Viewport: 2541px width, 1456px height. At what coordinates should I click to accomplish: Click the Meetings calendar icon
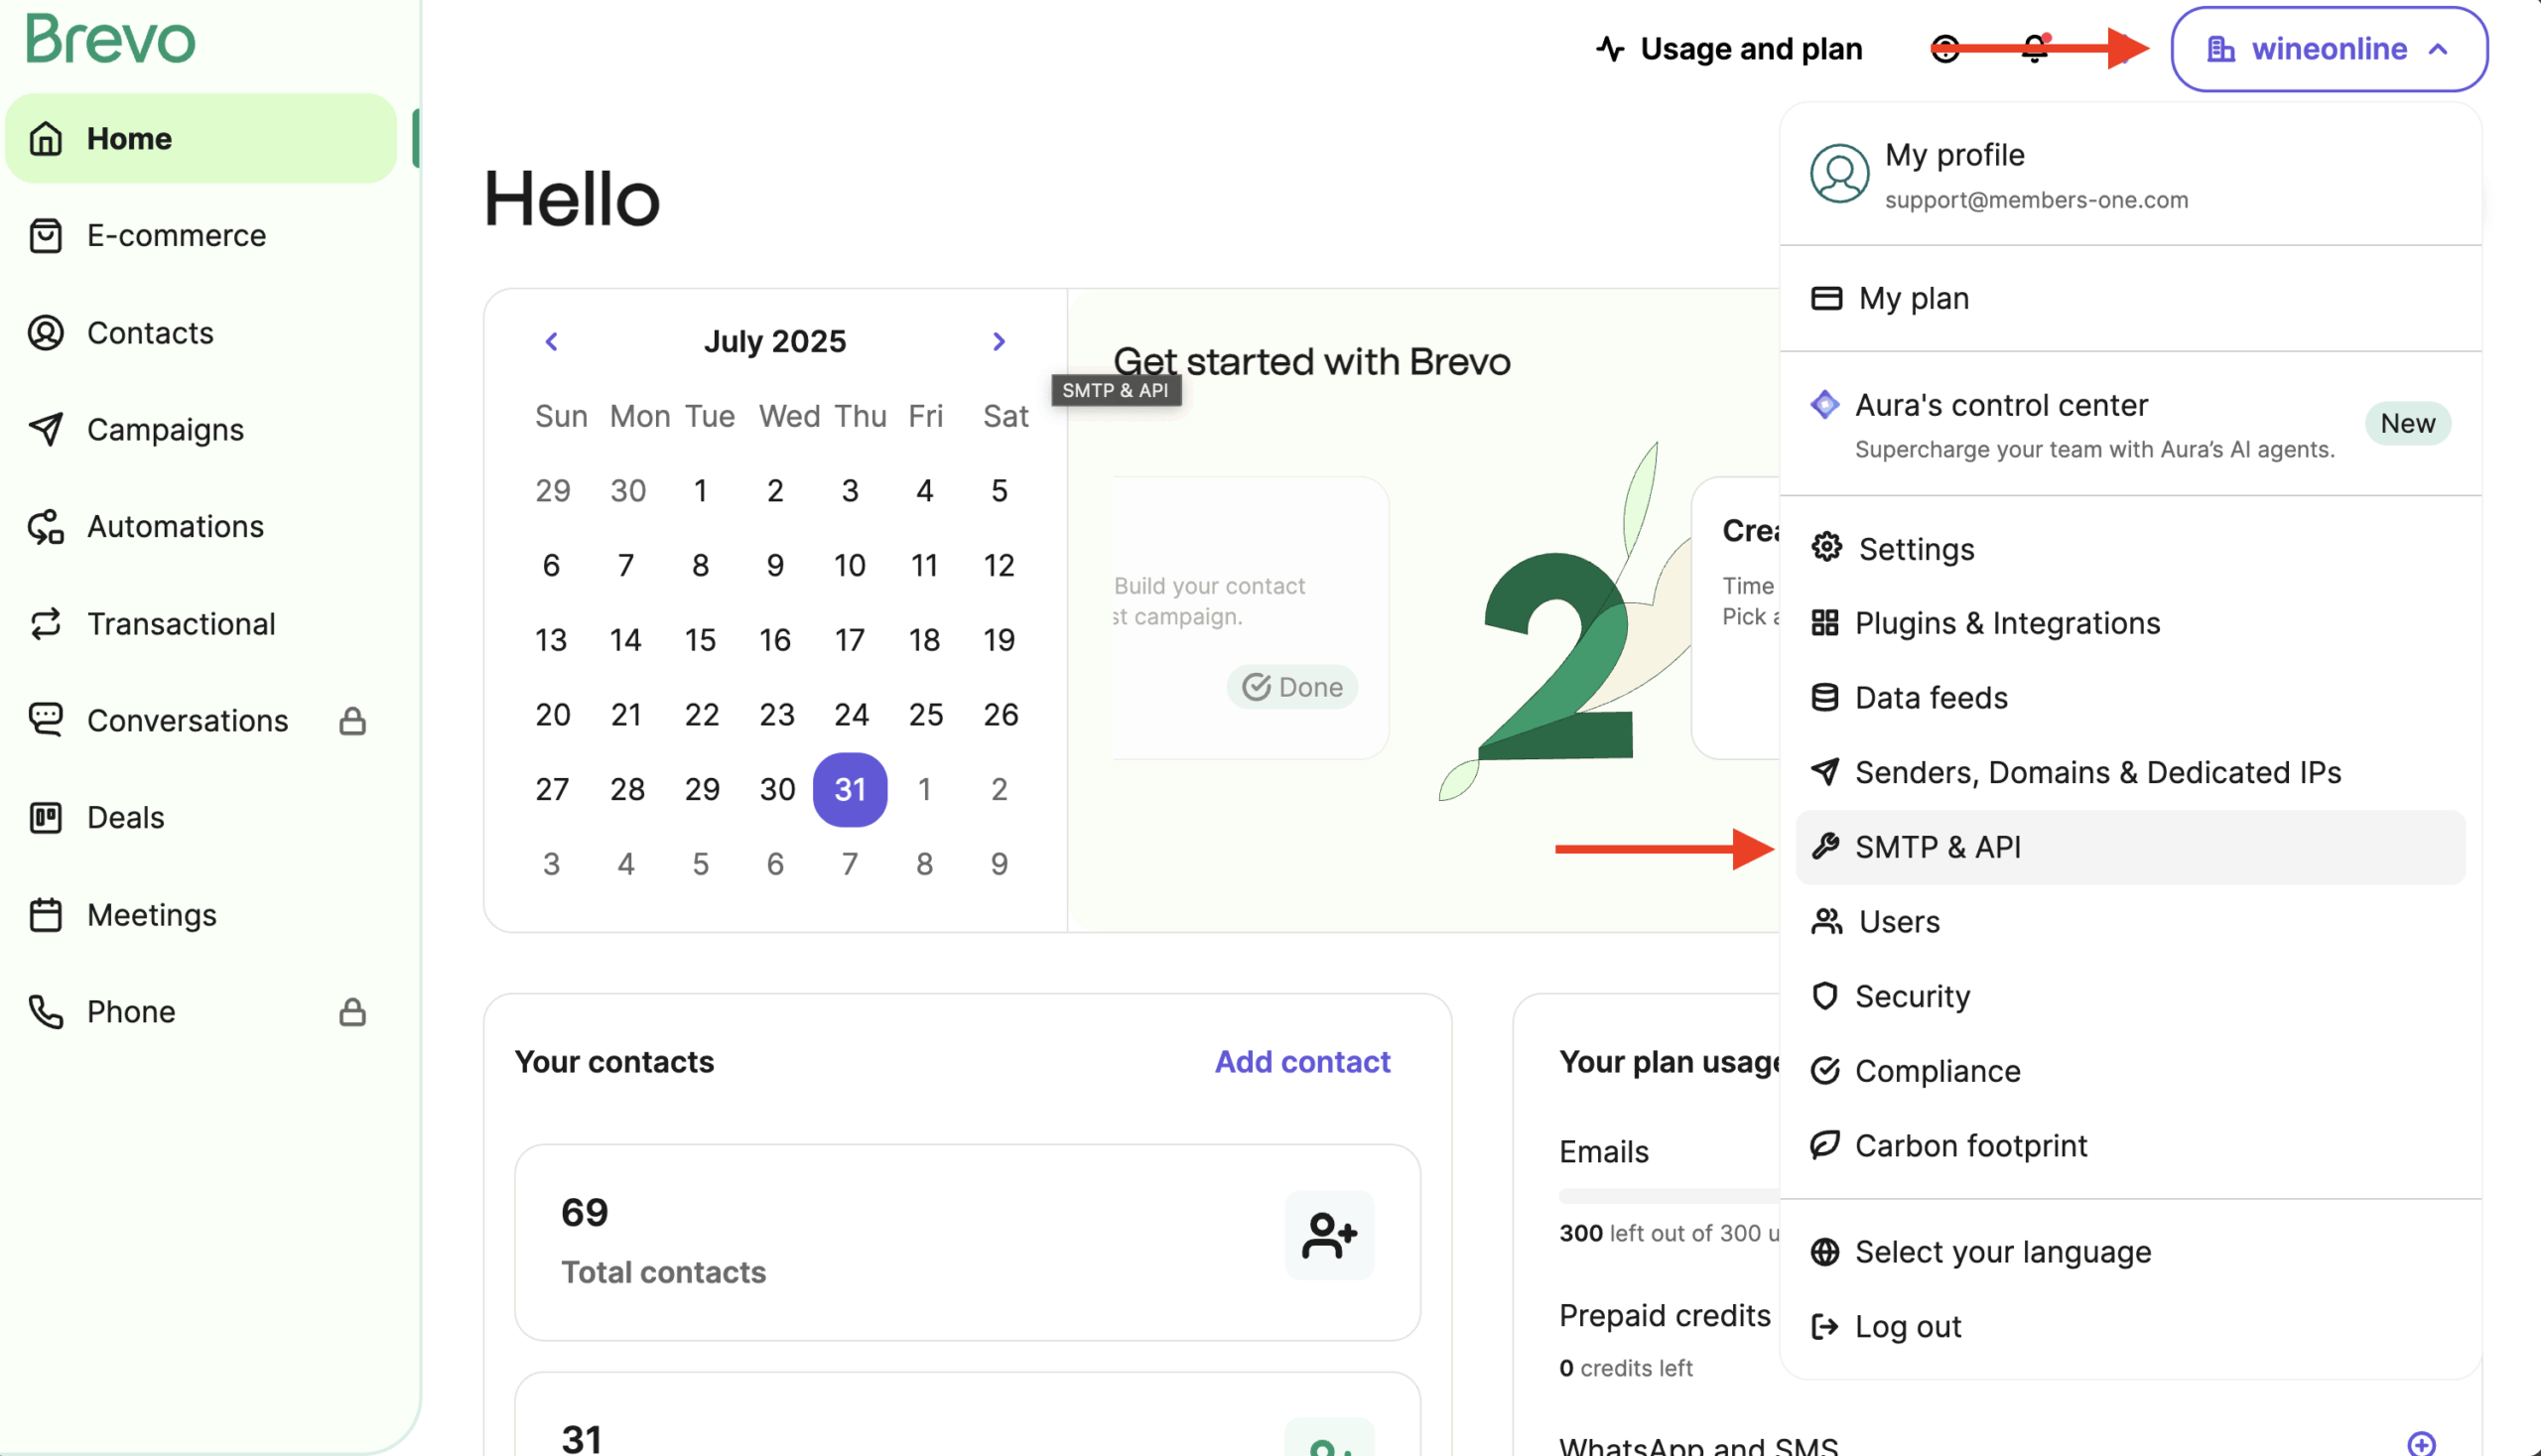(45, 914)
